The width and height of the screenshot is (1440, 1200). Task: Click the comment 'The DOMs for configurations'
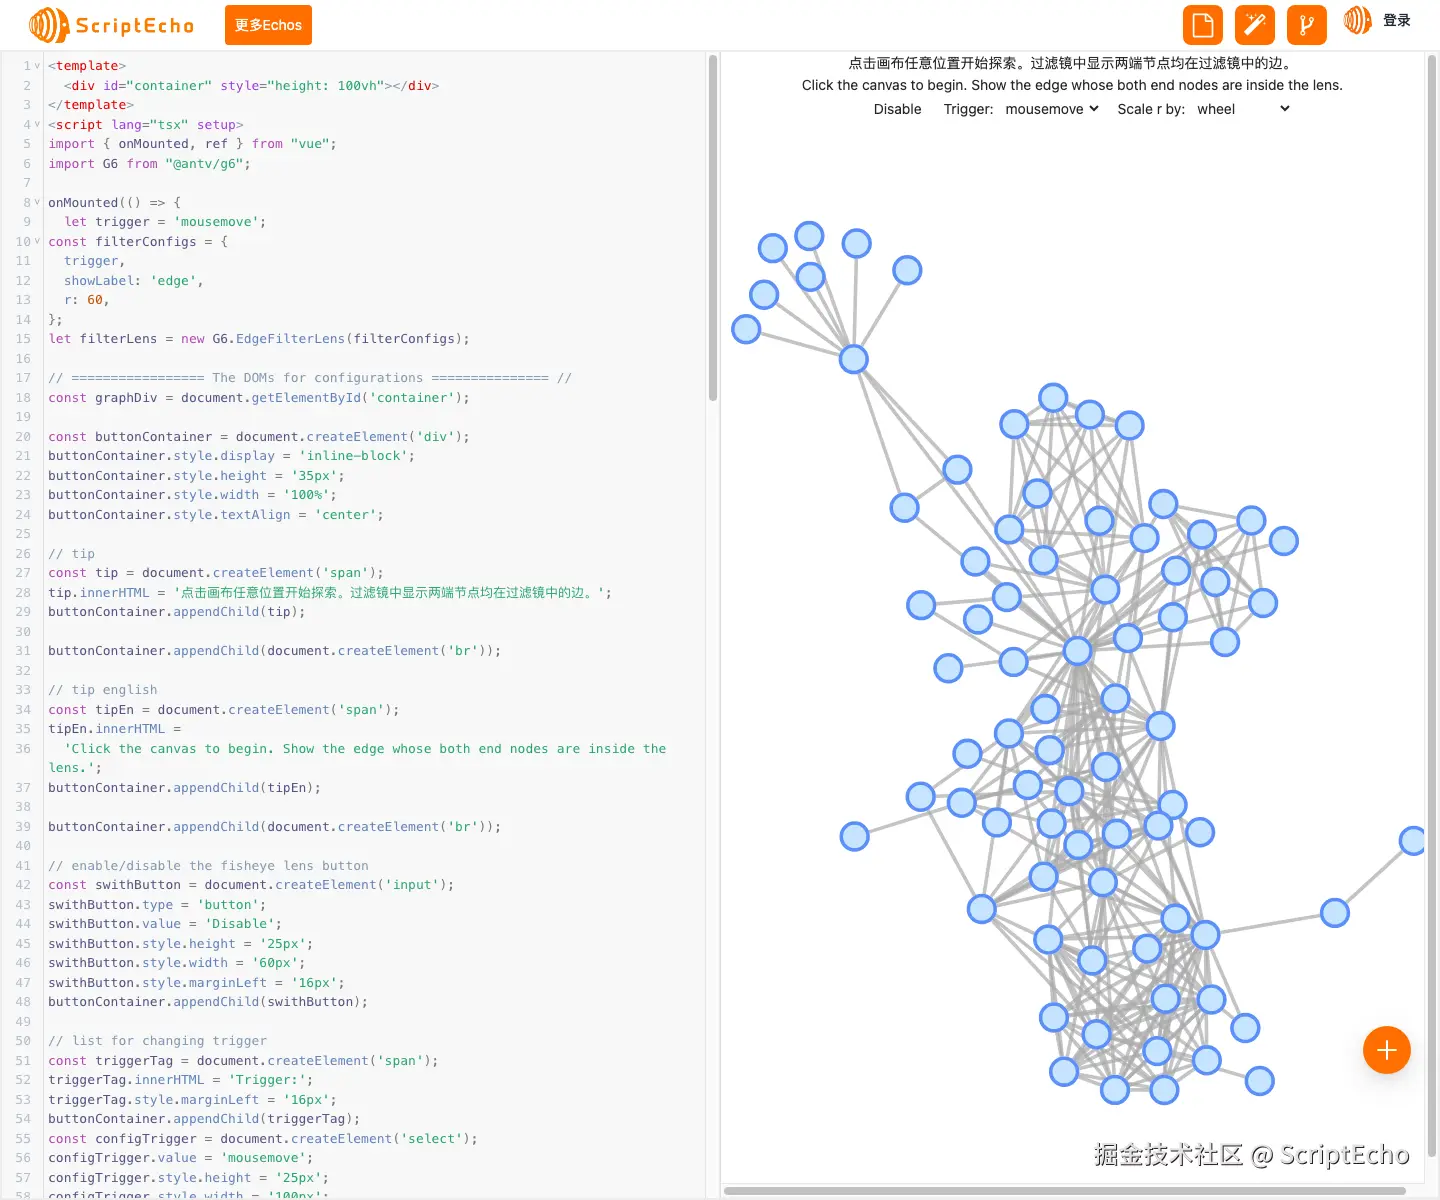pos(318,378)
